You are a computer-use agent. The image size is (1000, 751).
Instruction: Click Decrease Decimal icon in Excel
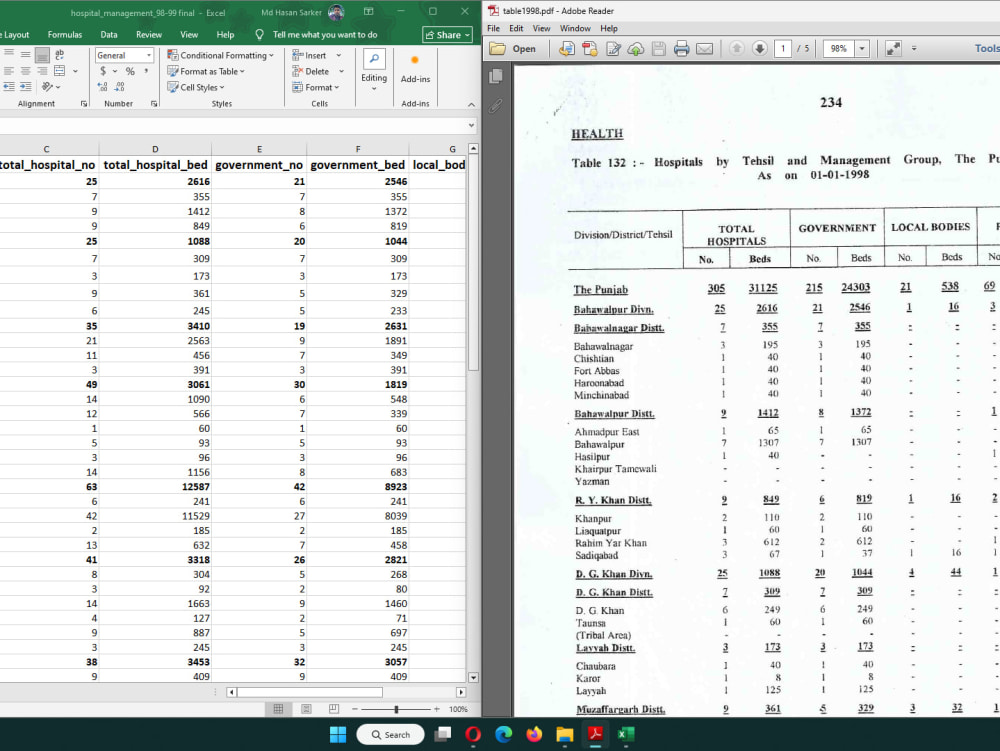click(x=119, y=87)
